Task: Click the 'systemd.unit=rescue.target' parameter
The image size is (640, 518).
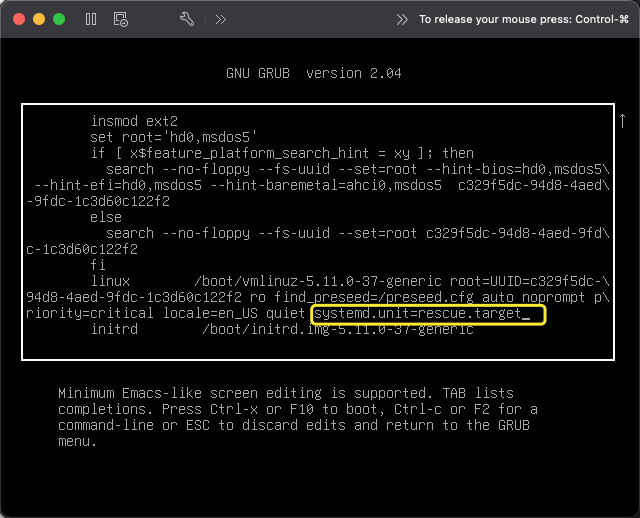Action: tap(417, 313)
